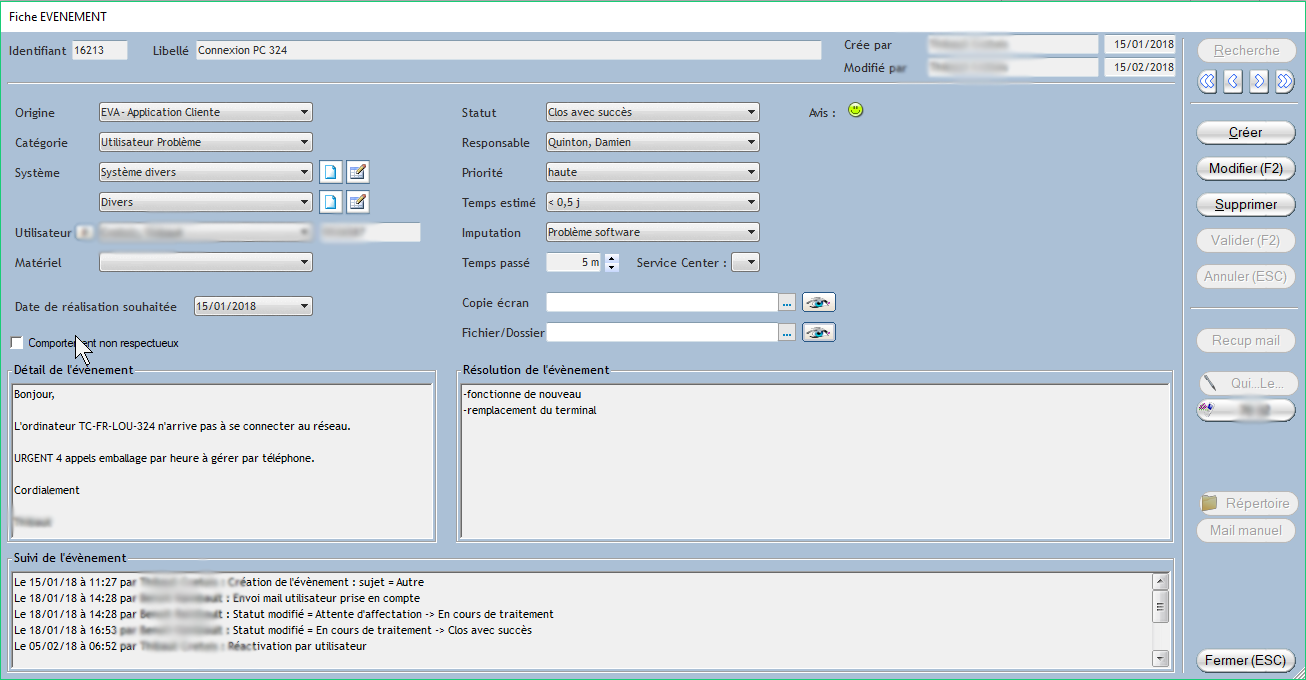Decrease Temps passé with down arrow
Screen dimensions: 1306x680
(x=612, y=267)
